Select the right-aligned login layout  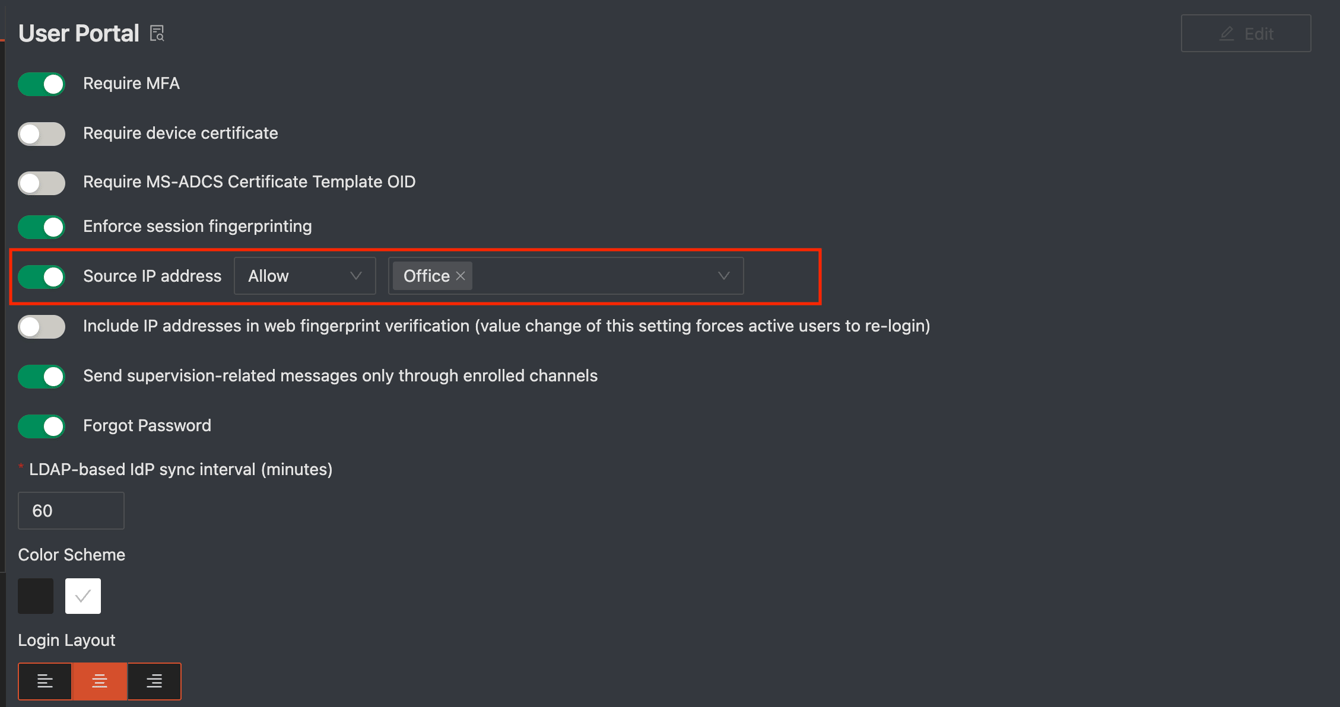click(154, 681)
